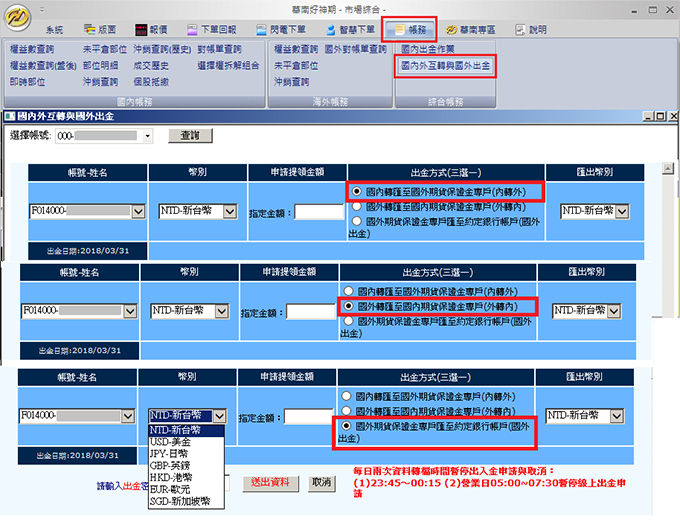The width and height of the screenshot is (680, 526).
Task: Open the 系統 system menu
Action: coord(55,29)
